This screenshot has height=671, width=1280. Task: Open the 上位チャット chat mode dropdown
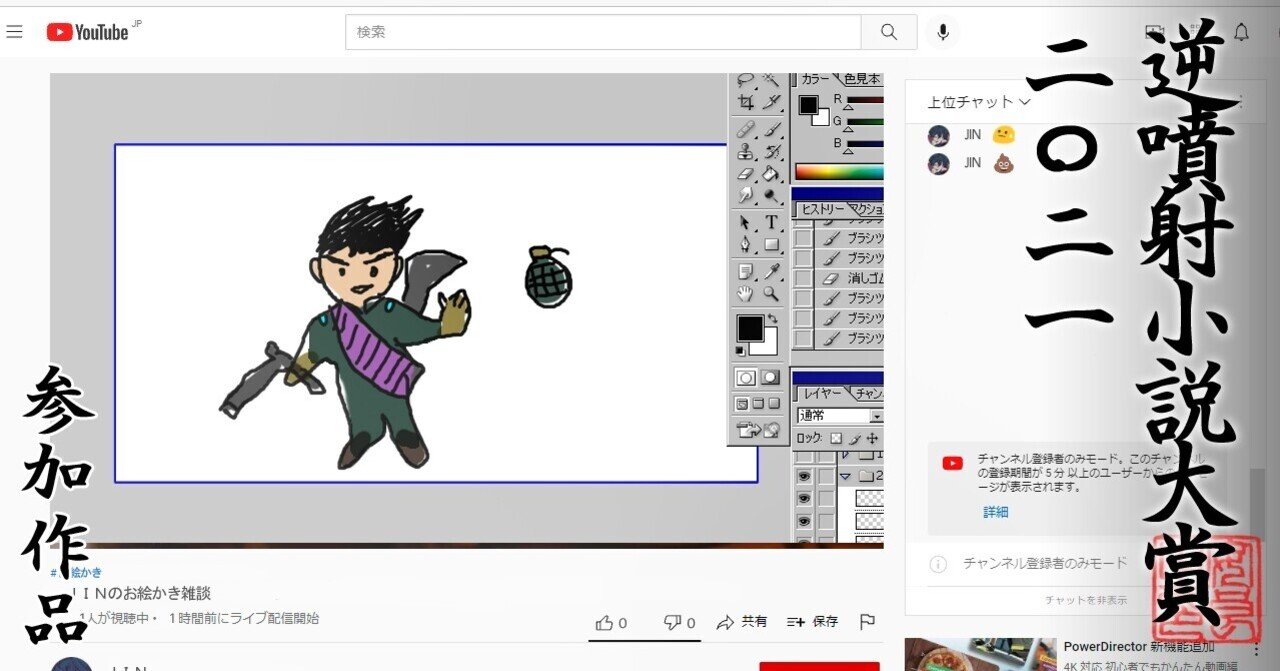click(x=978, y=102)
